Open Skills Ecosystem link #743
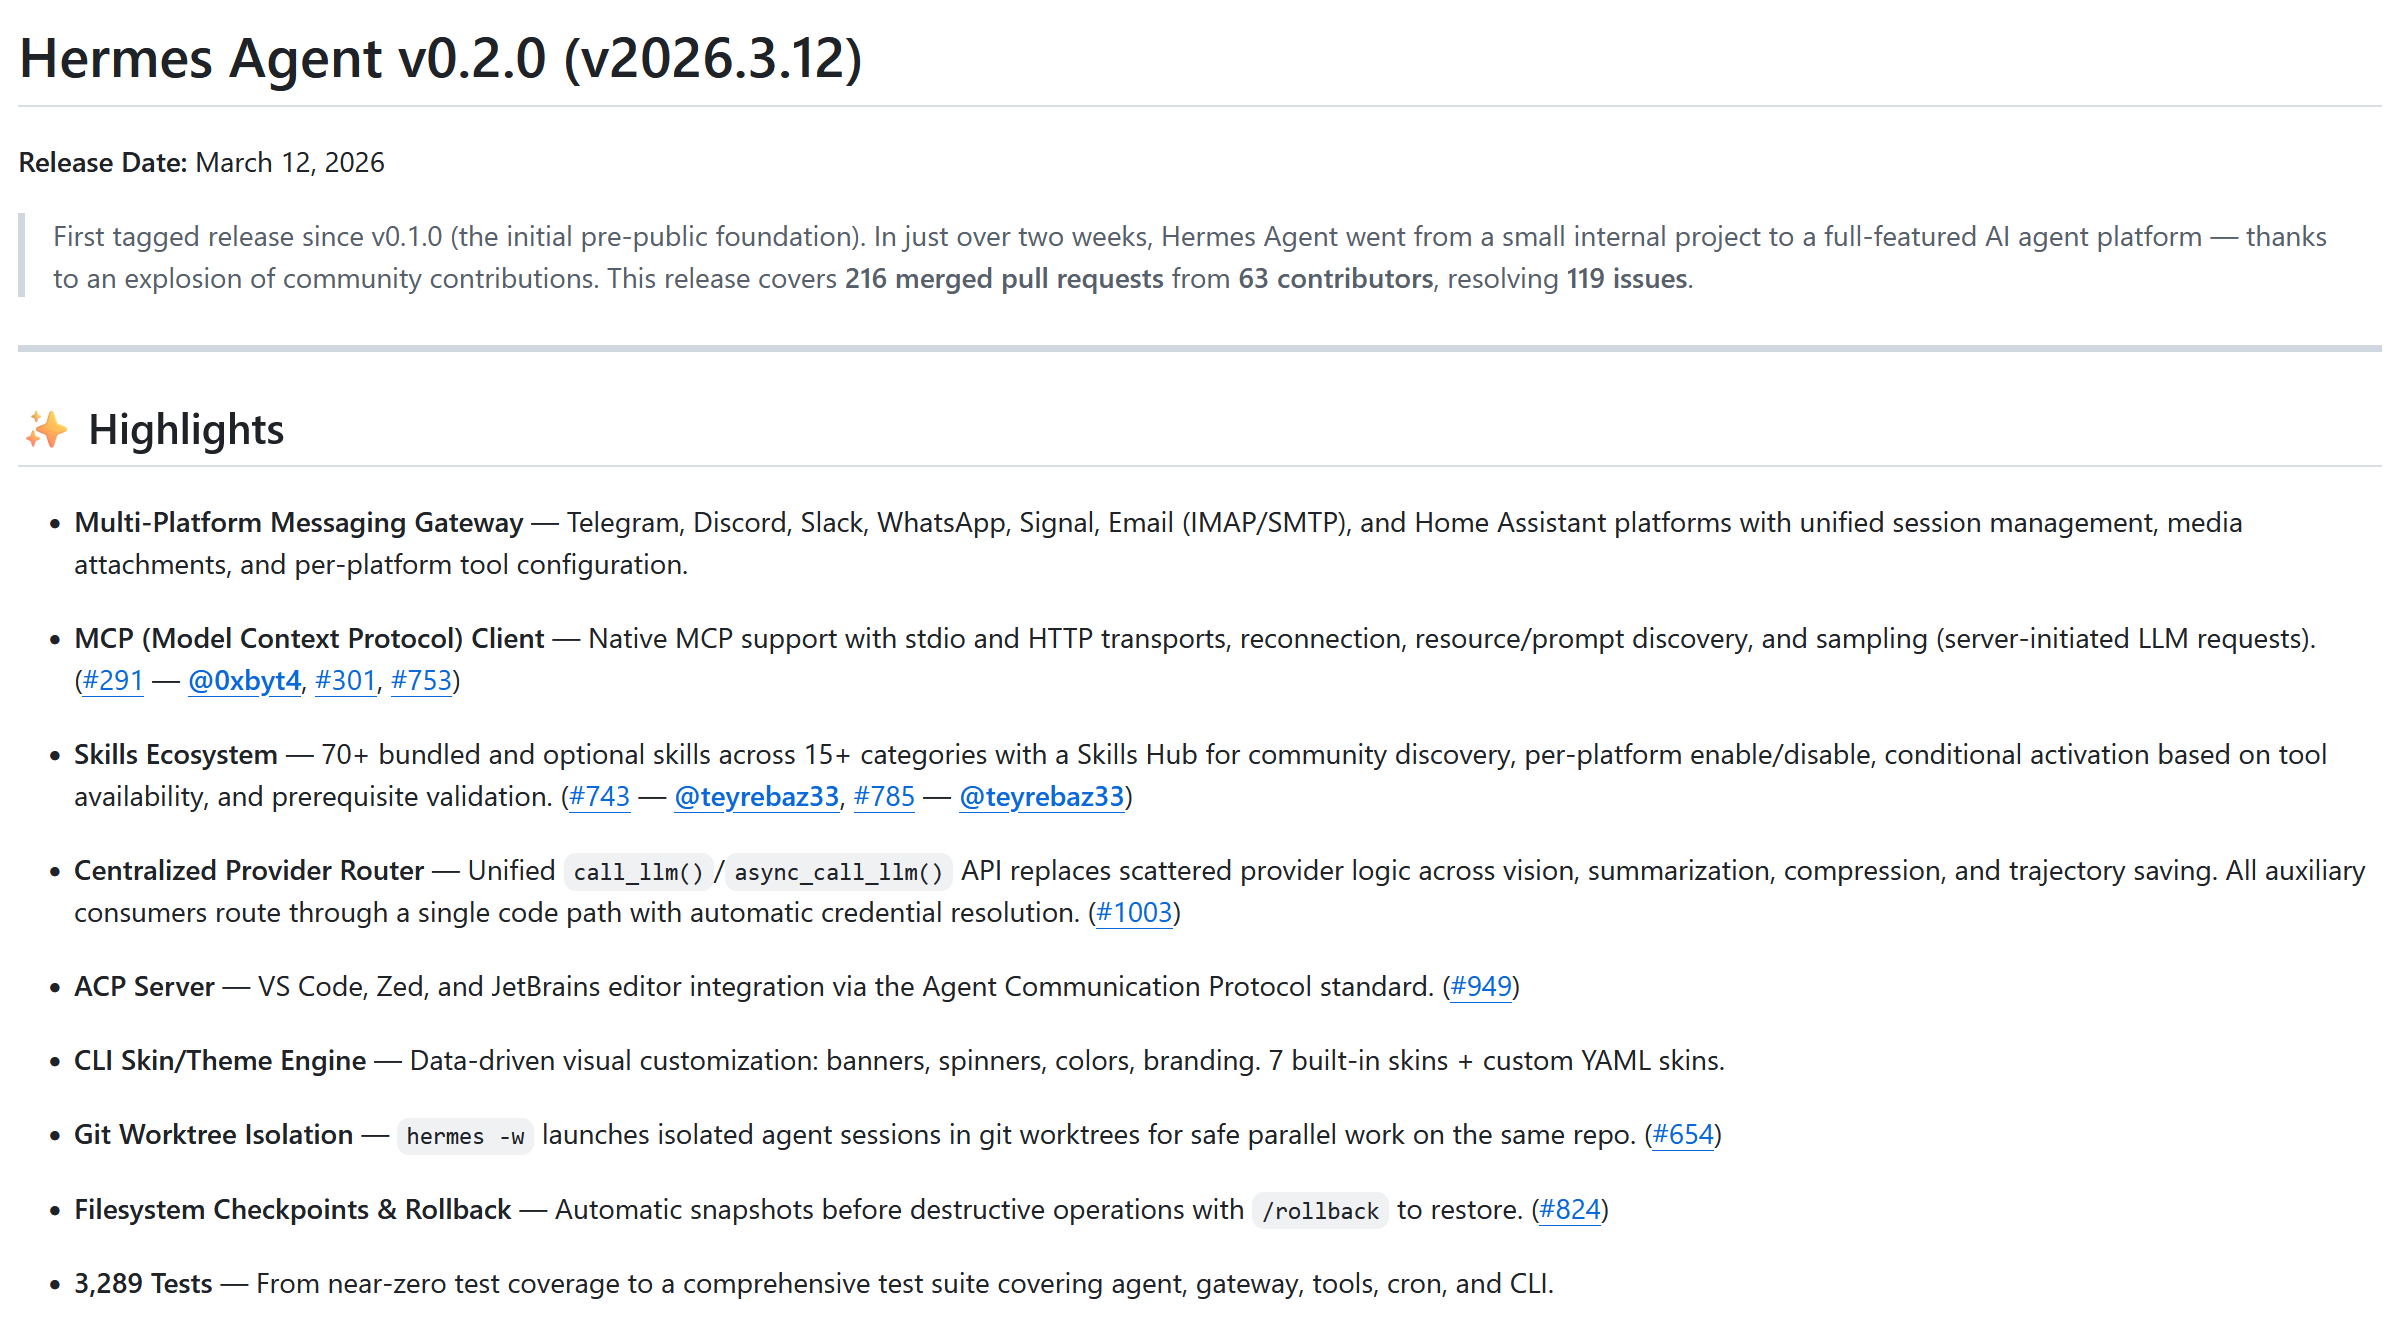This screenshot has height=1342, width=2398. point(599,797)
